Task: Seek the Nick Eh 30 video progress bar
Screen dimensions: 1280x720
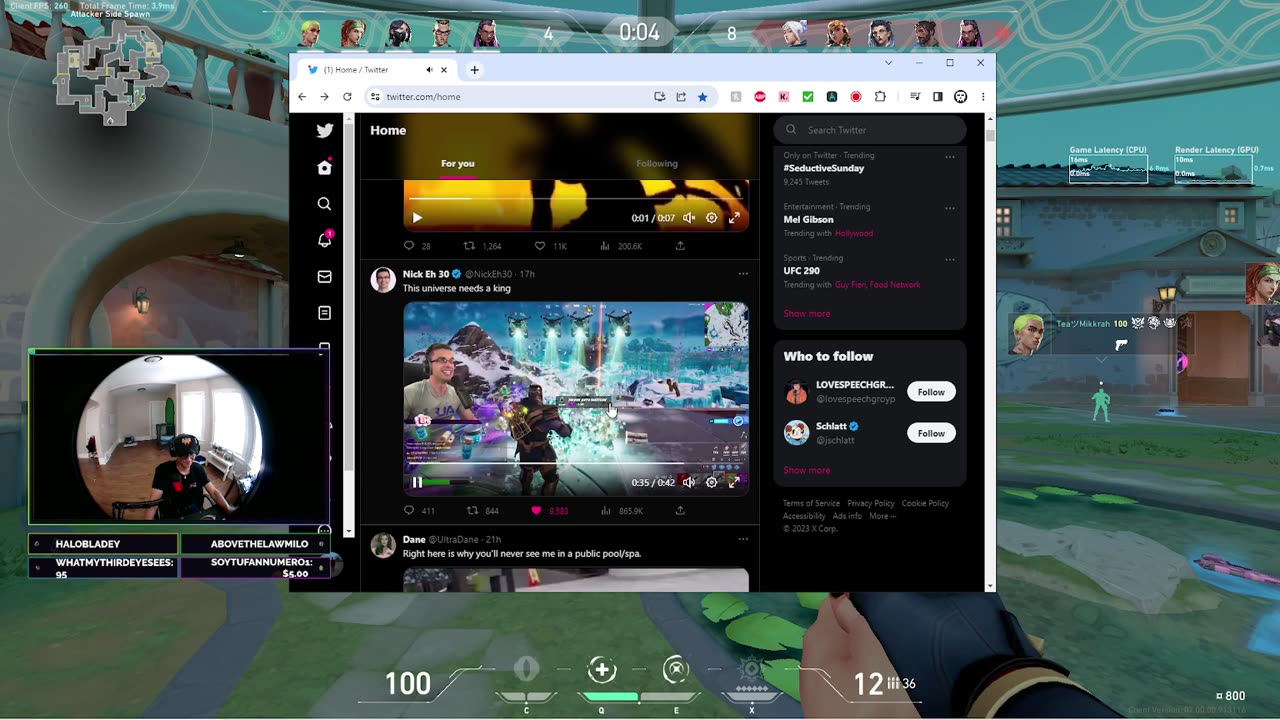Action: pos(576,463)
